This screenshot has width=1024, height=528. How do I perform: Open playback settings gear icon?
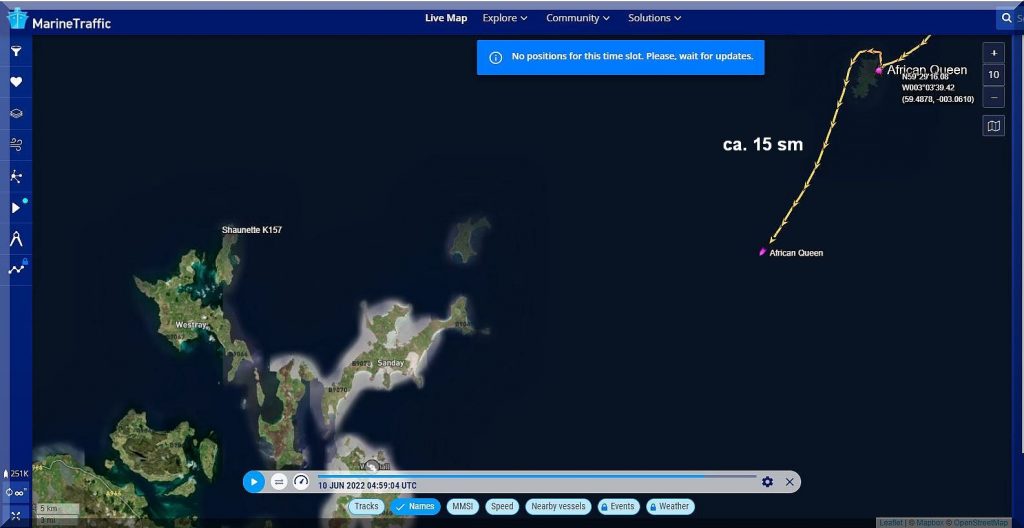767,482
